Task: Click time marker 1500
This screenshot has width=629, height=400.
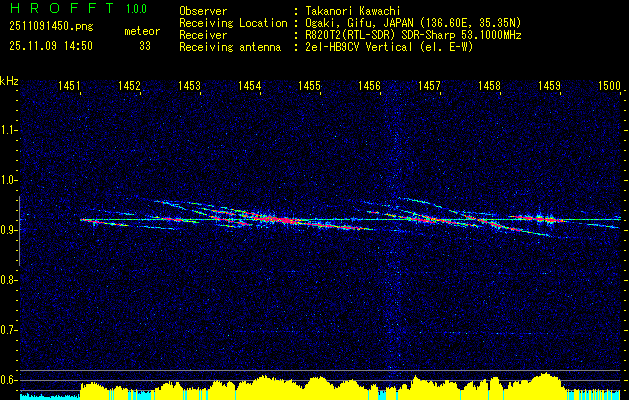Action: point(609,85)
